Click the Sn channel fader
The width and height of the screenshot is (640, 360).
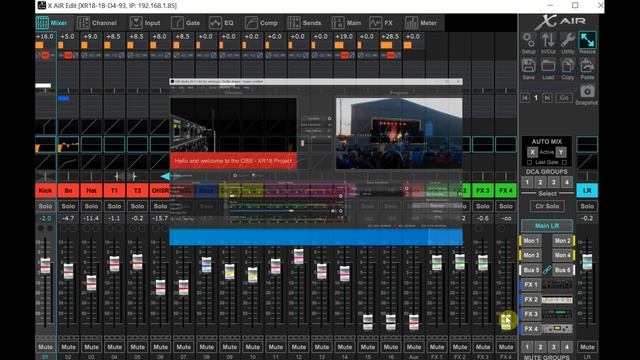point(68,271)
